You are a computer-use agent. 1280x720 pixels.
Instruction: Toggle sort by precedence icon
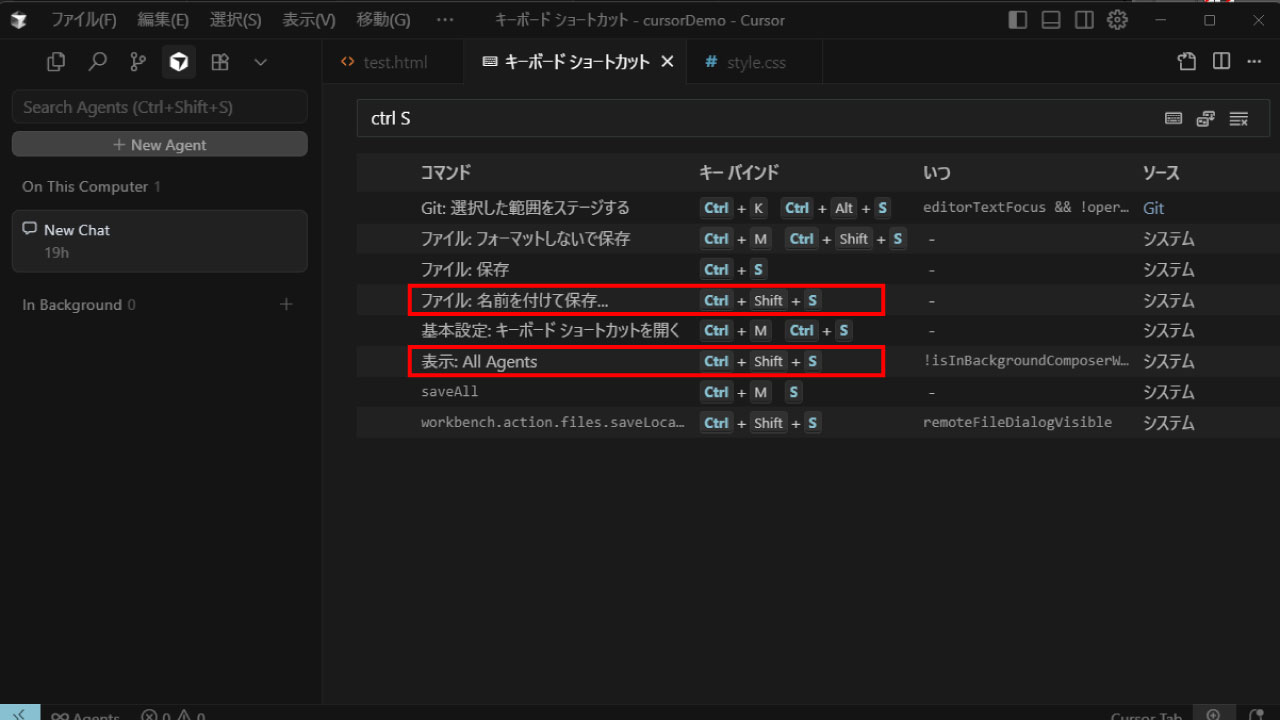coord(1206,119)
